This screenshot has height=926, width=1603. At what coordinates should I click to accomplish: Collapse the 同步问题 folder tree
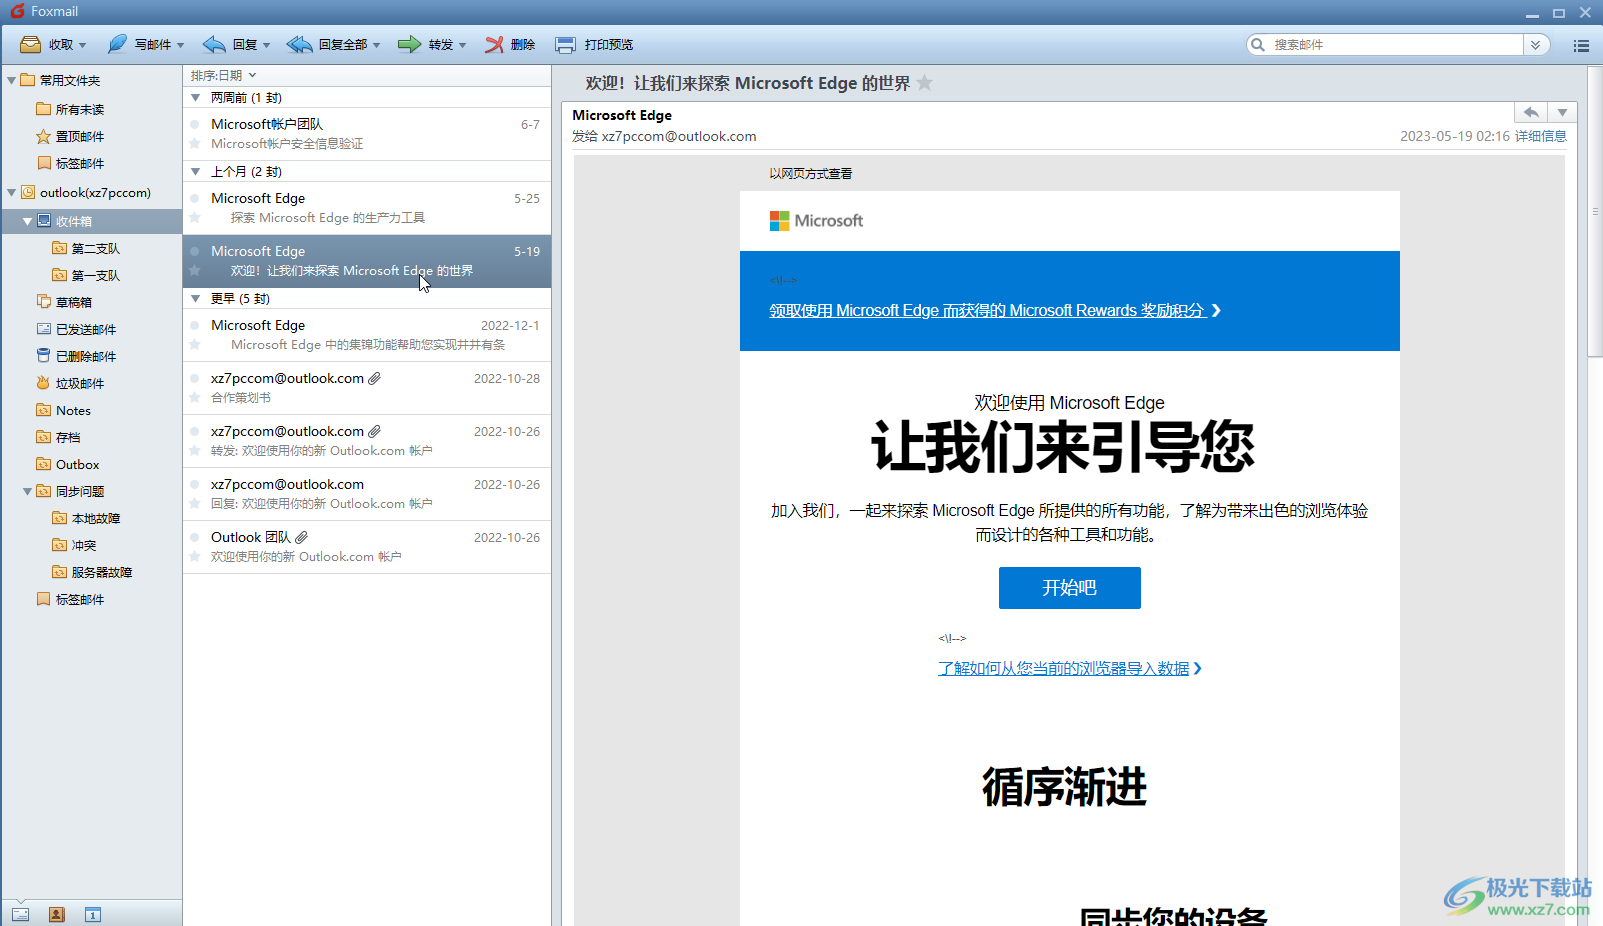coord(27,492)
